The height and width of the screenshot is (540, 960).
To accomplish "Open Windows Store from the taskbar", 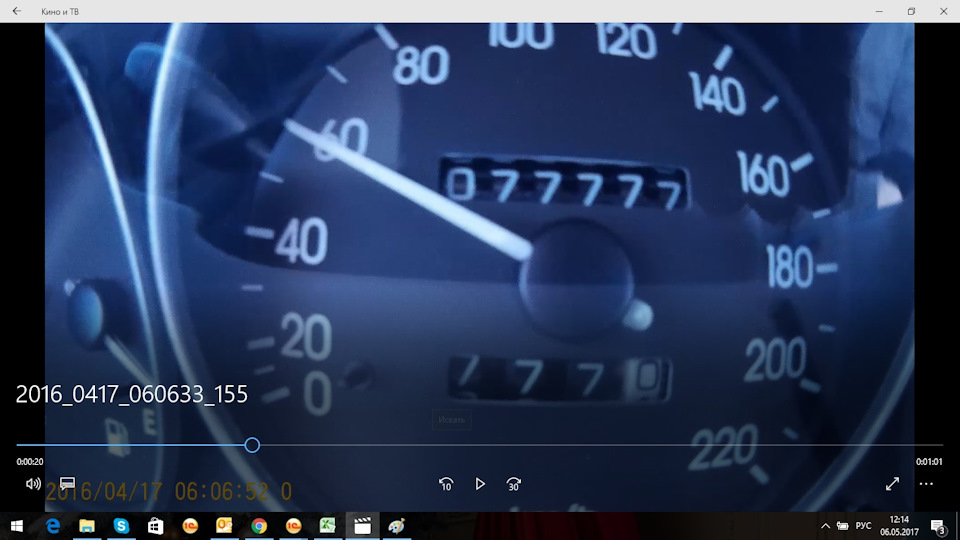I will click(x=156, y=526).
